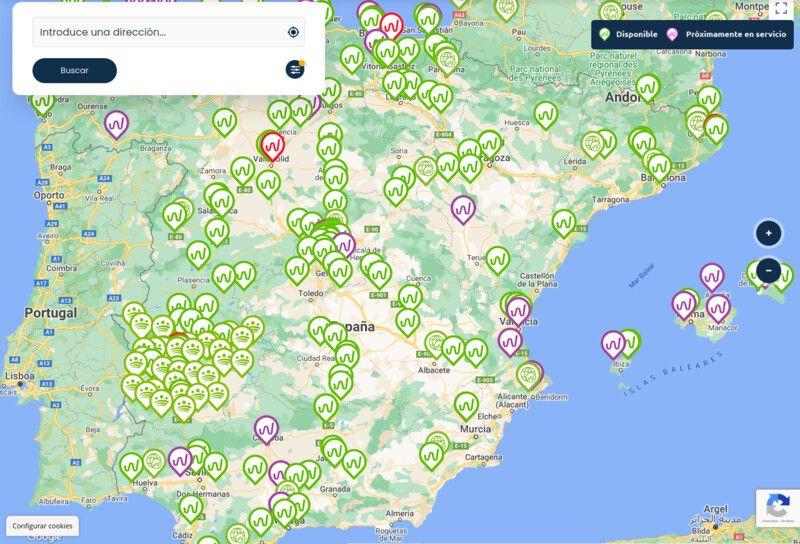Viewport: 800px width, 544px height.
Task: Click the Buscar button
Action: (74, 70)
